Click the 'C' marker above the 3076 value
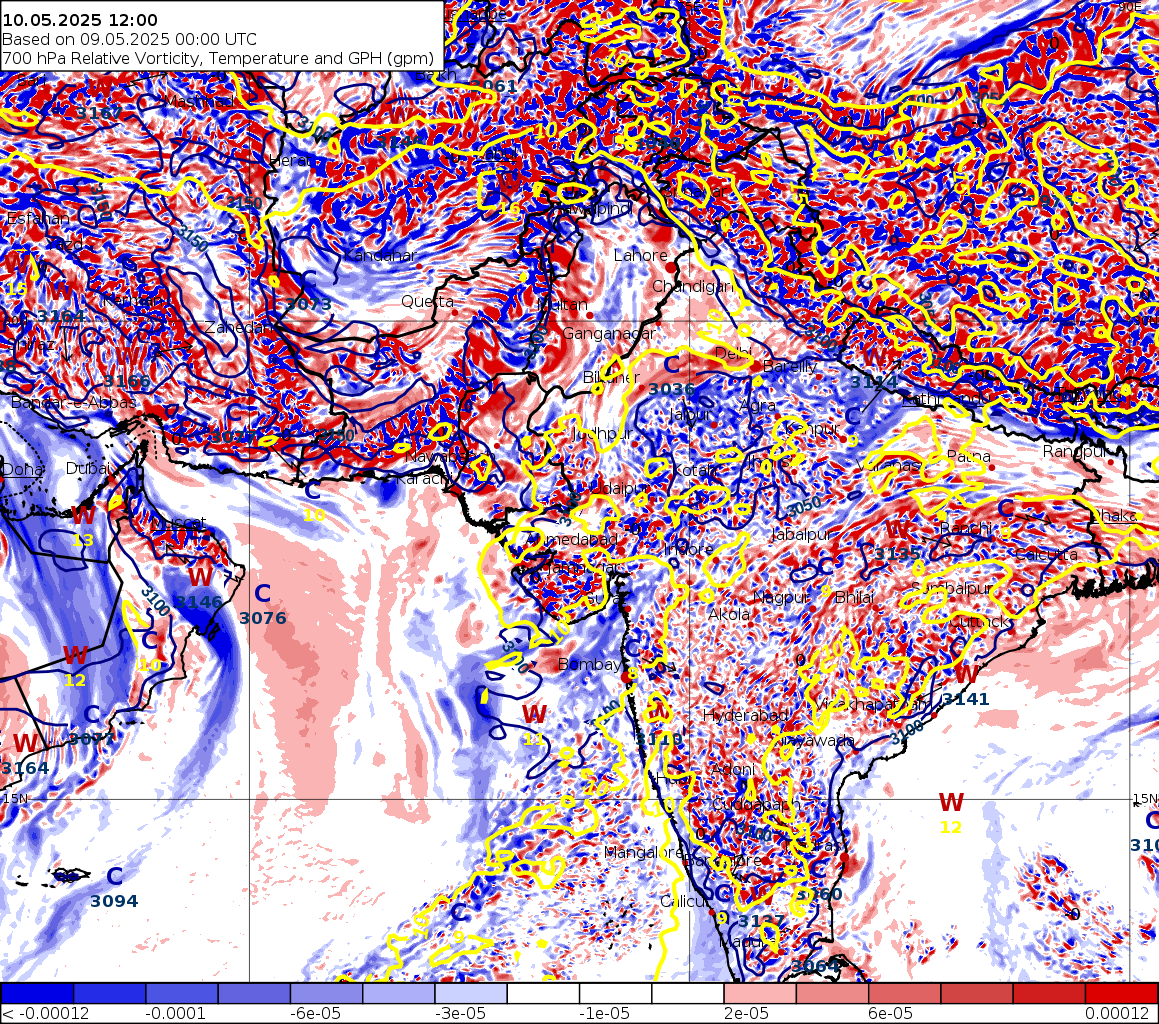Screen dimensions: 1159x1024 point(262,593)
